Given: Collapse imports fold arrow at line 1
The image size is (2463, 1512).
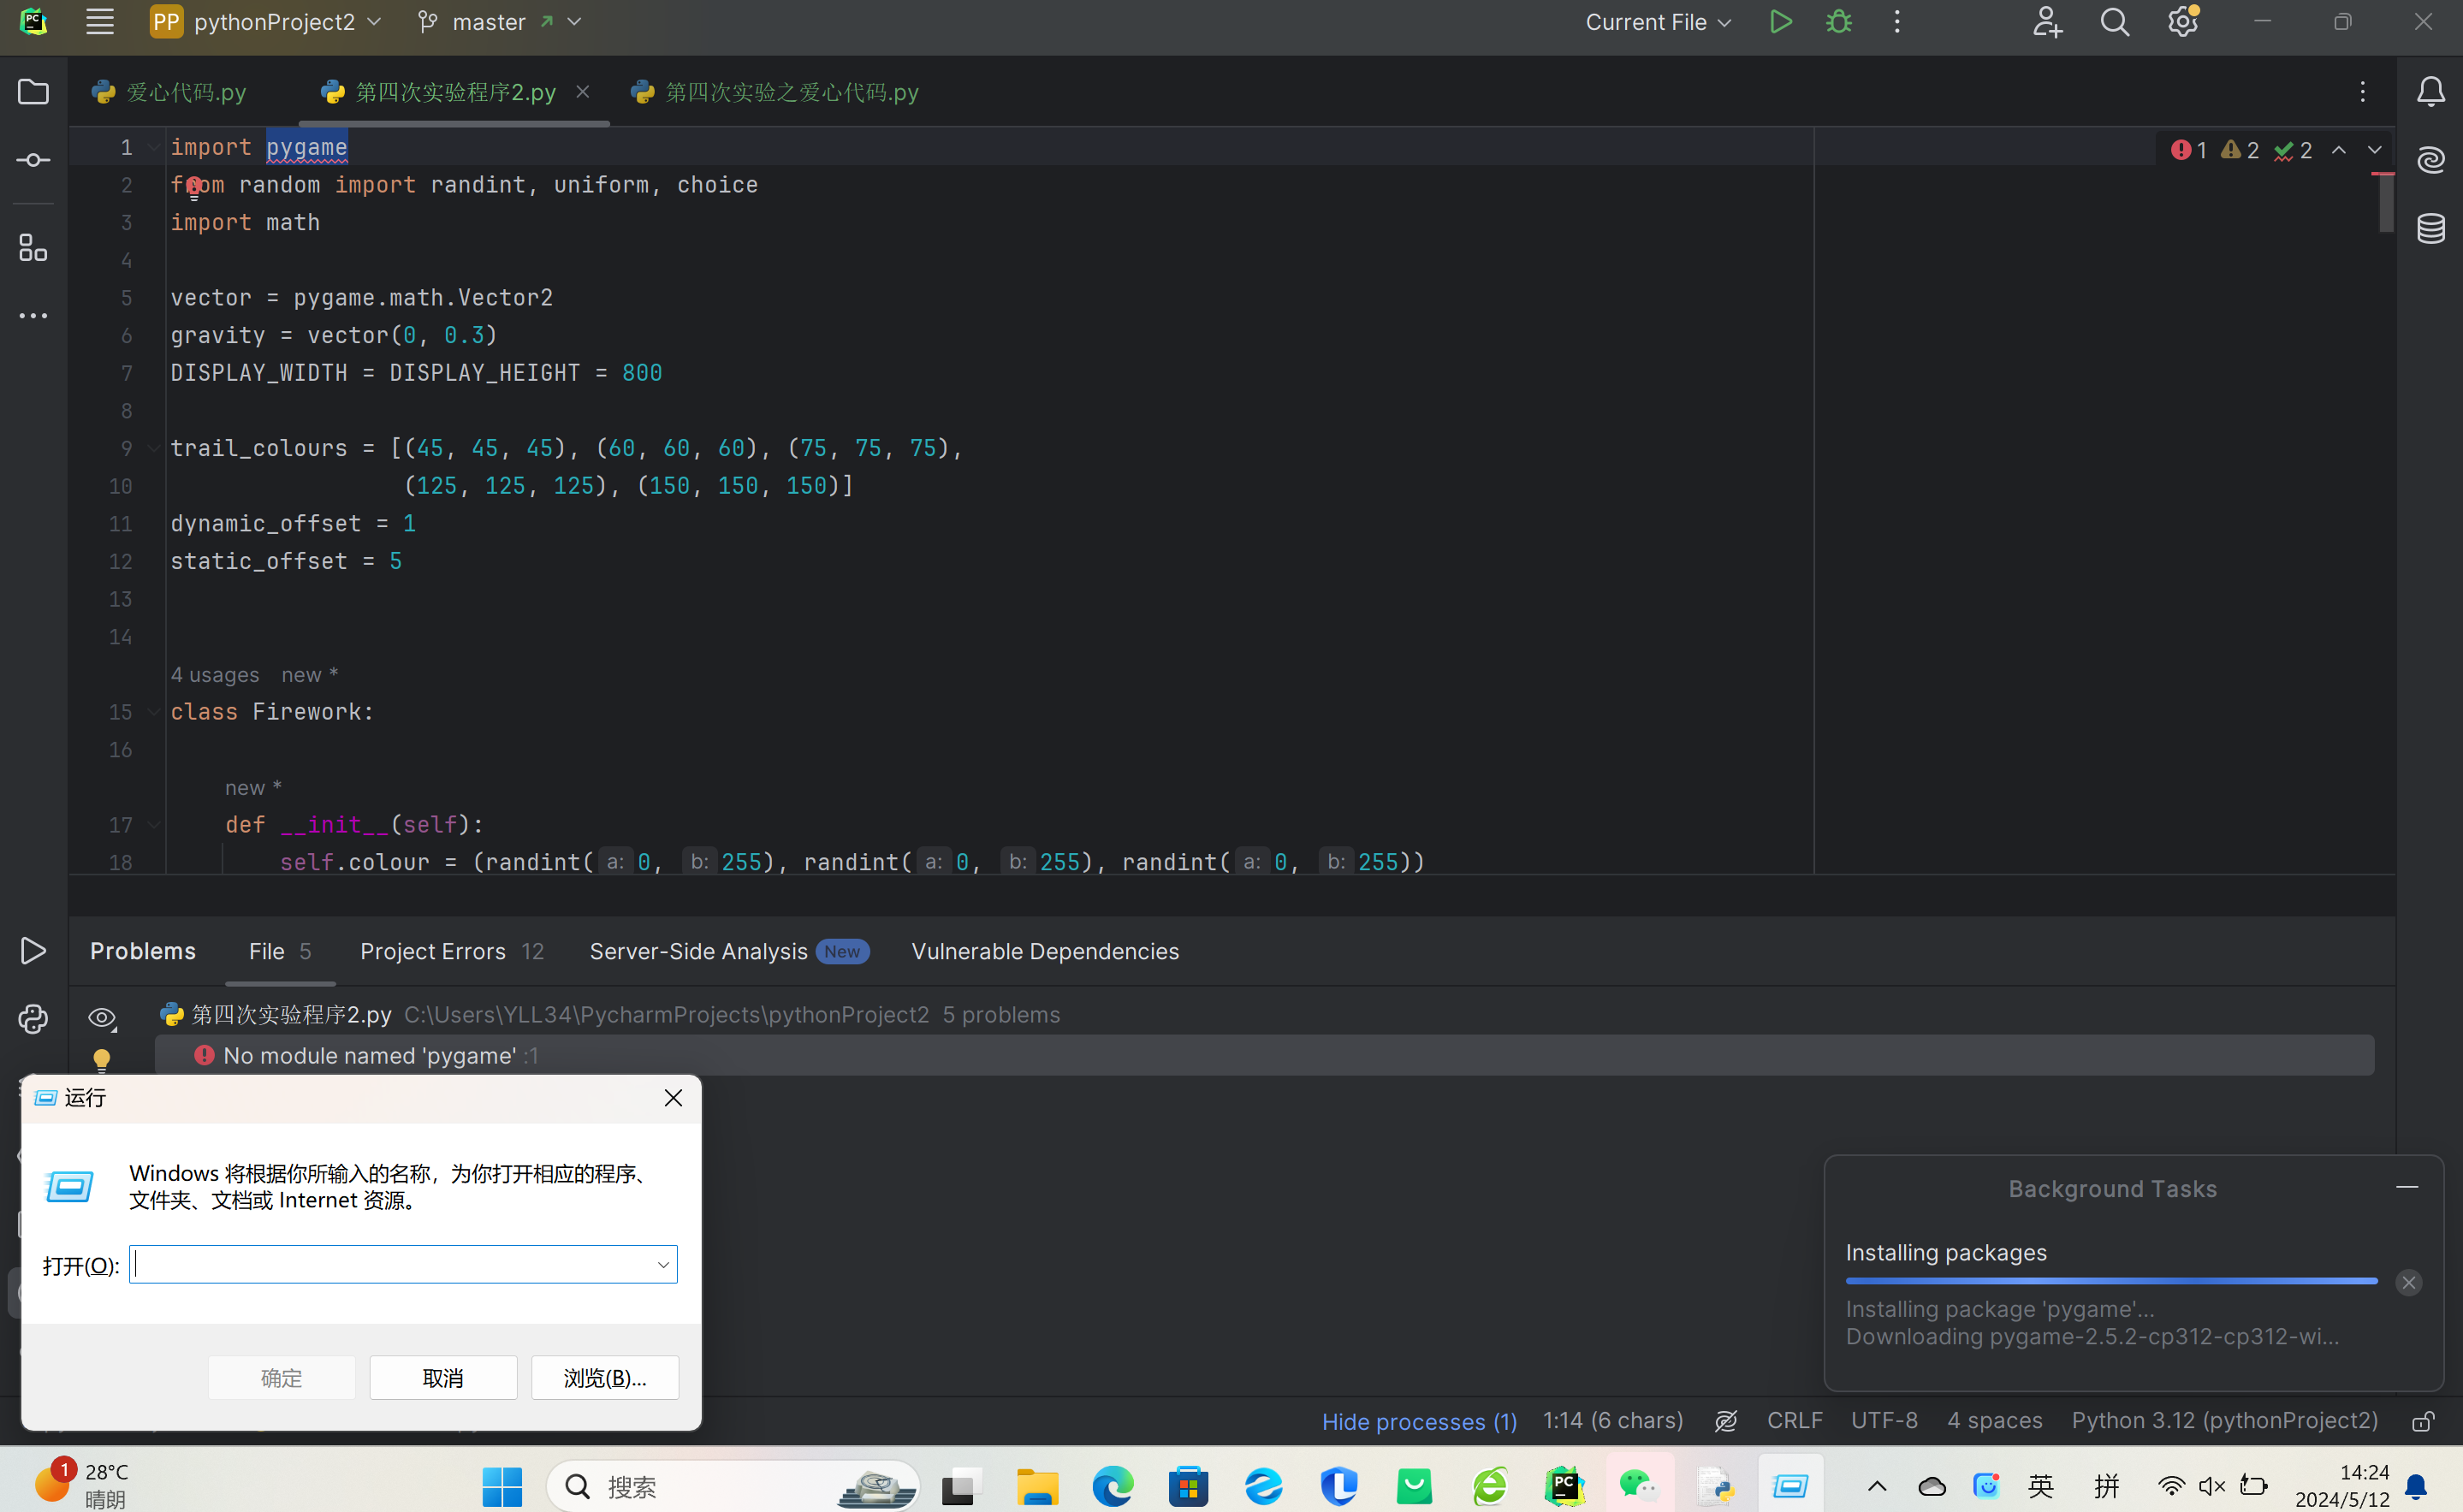Looking at the screenshot, I should 154,147.
